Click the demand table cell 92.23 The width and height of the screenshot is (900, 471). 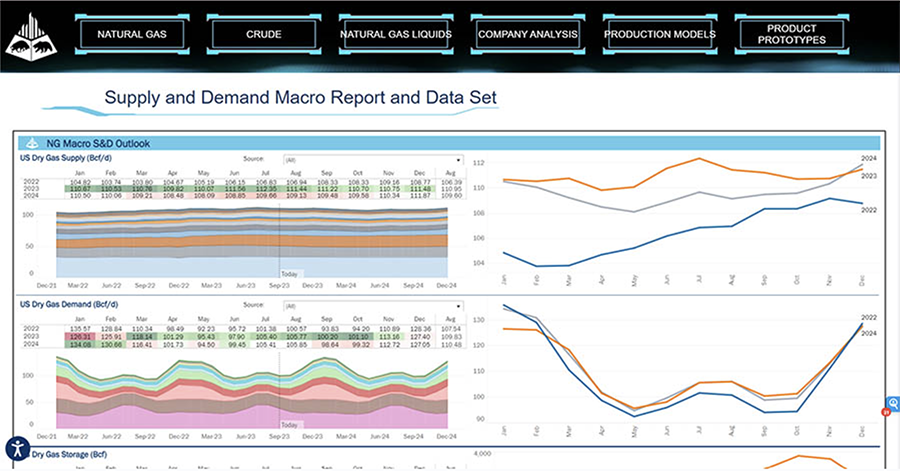tap(203, 329)
